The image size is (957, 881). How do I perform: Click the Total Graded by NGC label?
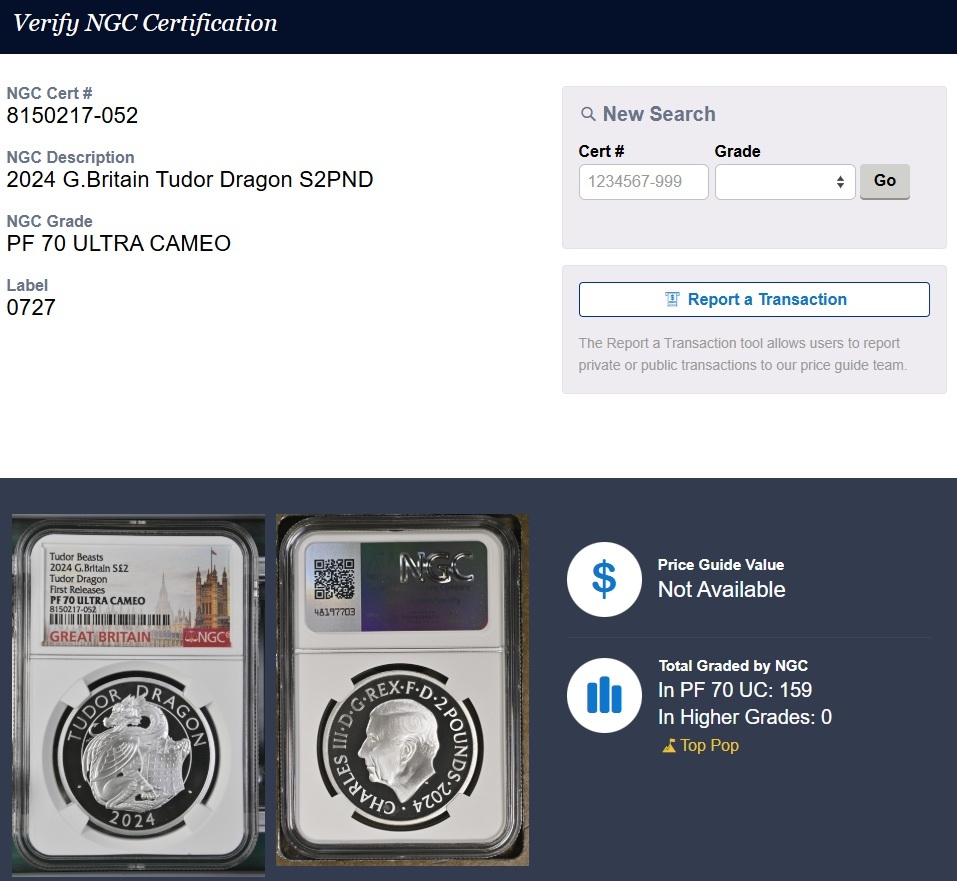[x=733, y=665]
